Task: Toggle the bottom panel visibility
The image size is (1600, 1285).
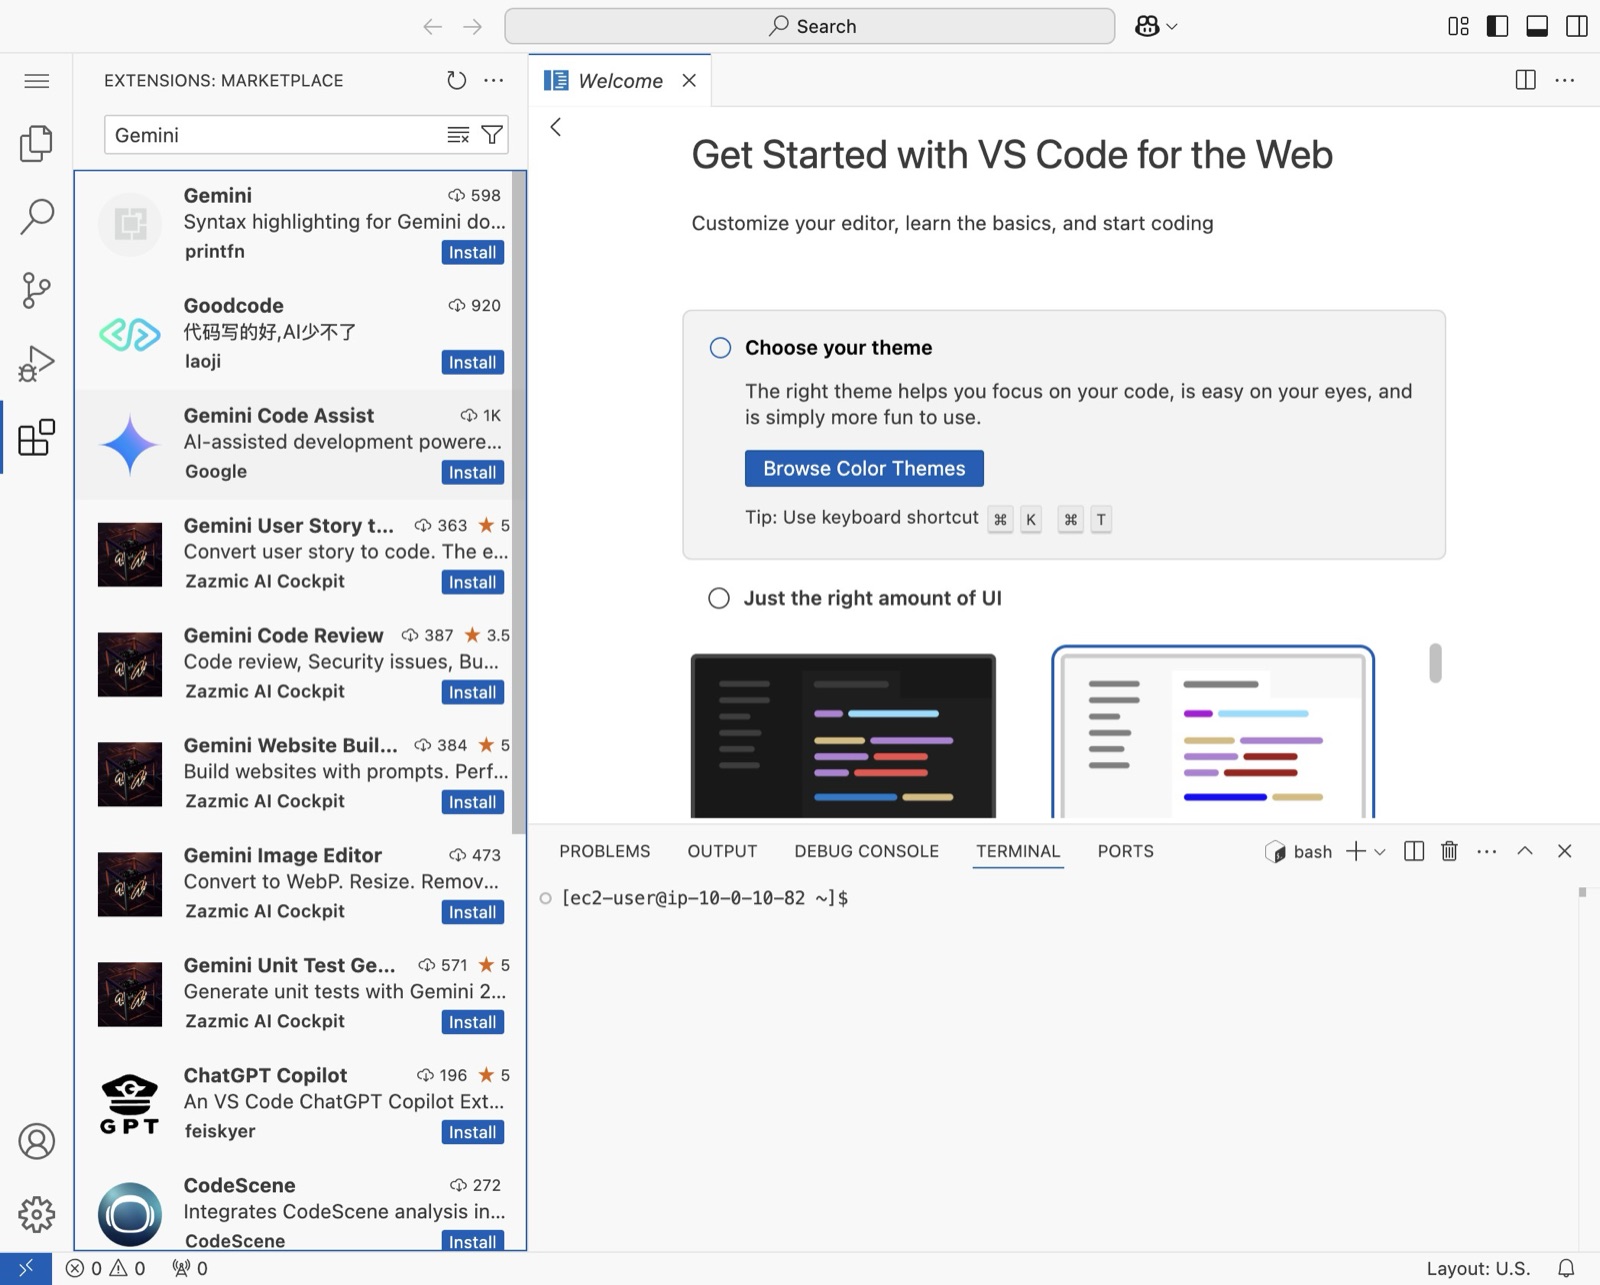Action: coord(1537,26)
